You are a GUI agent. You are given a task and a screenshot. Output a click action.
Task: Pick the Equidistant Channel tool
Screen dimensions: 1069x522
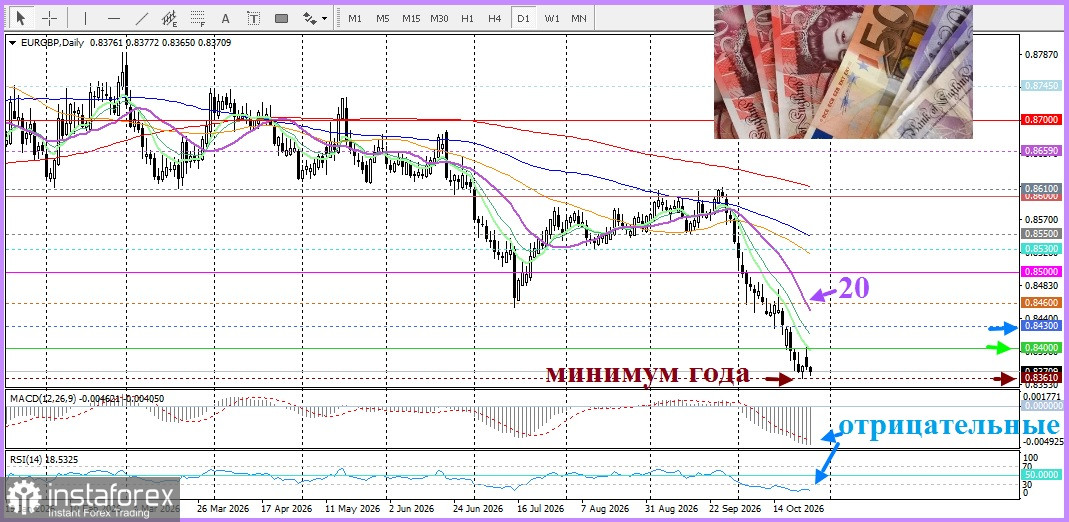pyautogui.click(x=170, y=18)
